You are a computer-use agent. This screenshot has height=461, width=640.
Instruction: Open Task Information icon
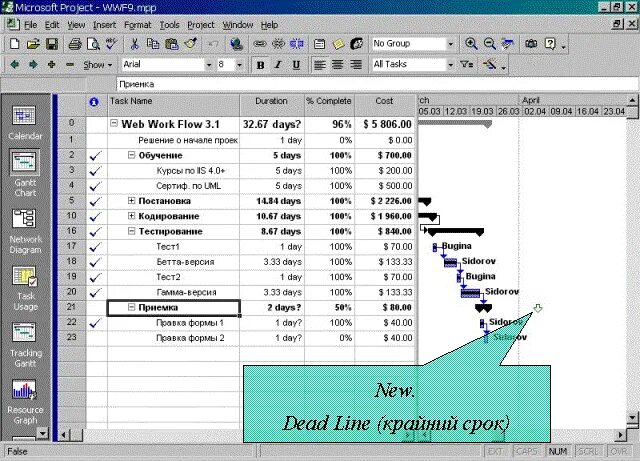[320, 44]
